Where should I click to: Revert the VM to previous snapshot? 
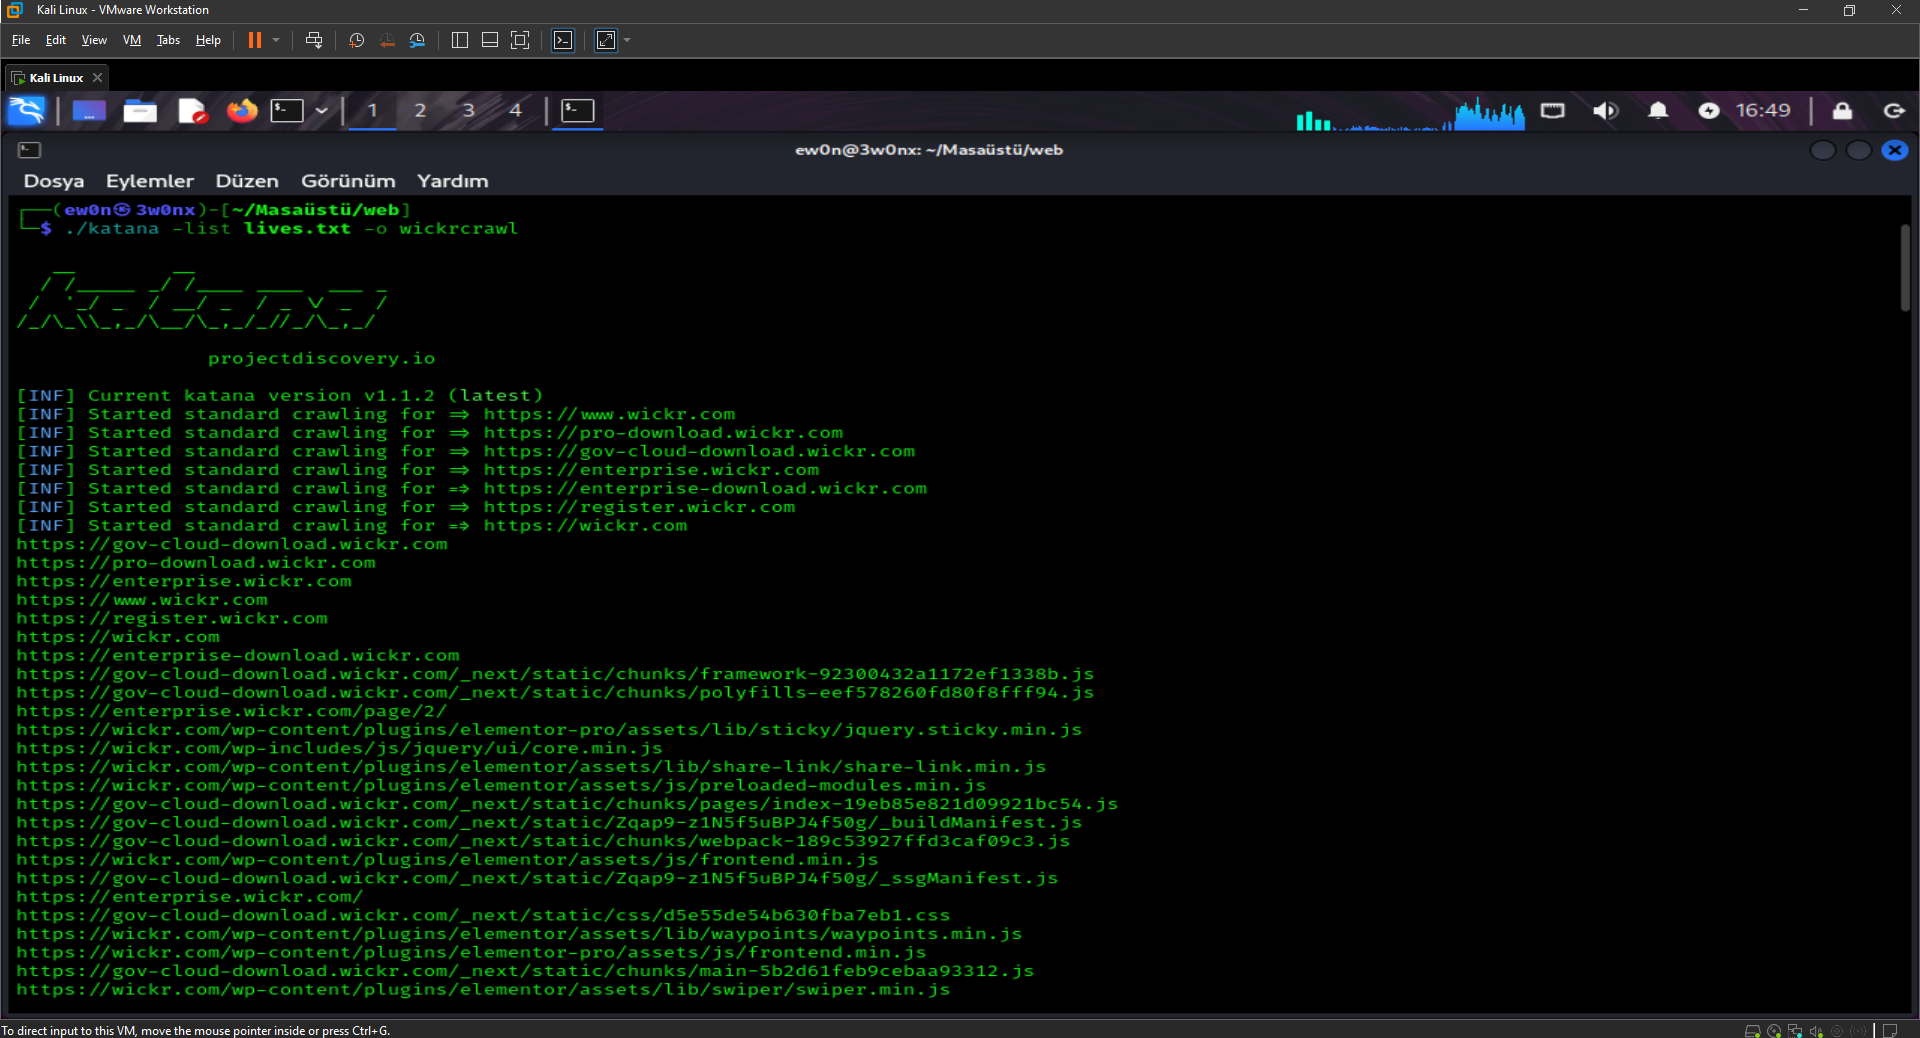[387, 40]
